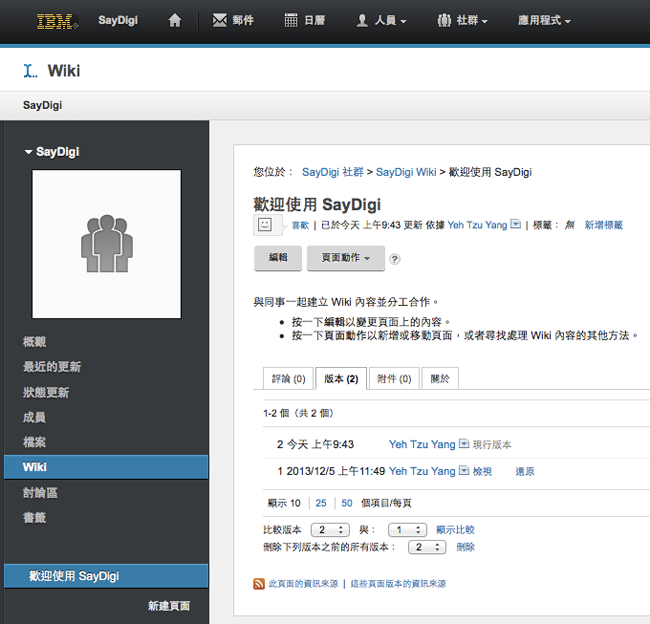This screenshot has height=624, width=650.
Task: Click the 還原 link for version 1
Action: pos(525,471)
